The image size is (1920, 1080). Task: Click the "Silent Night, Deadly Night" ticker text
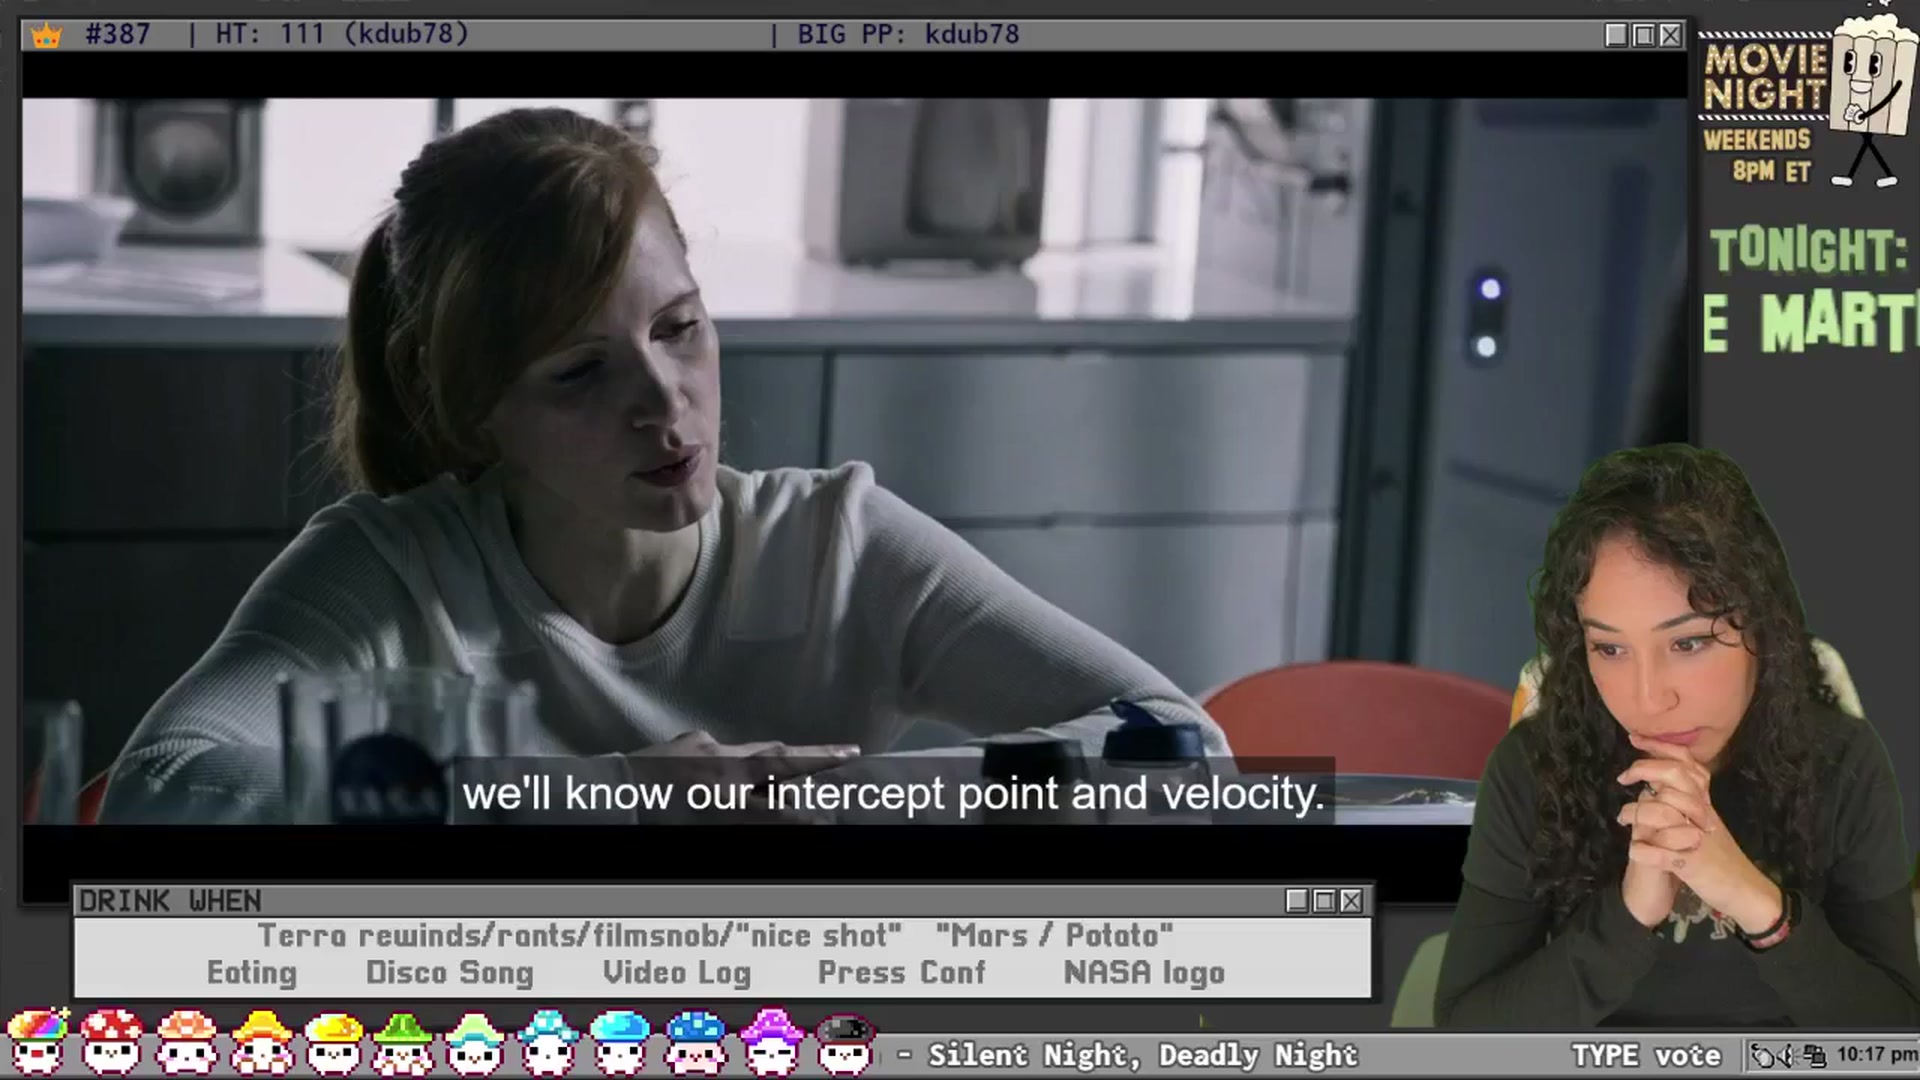(1143, 1055)
